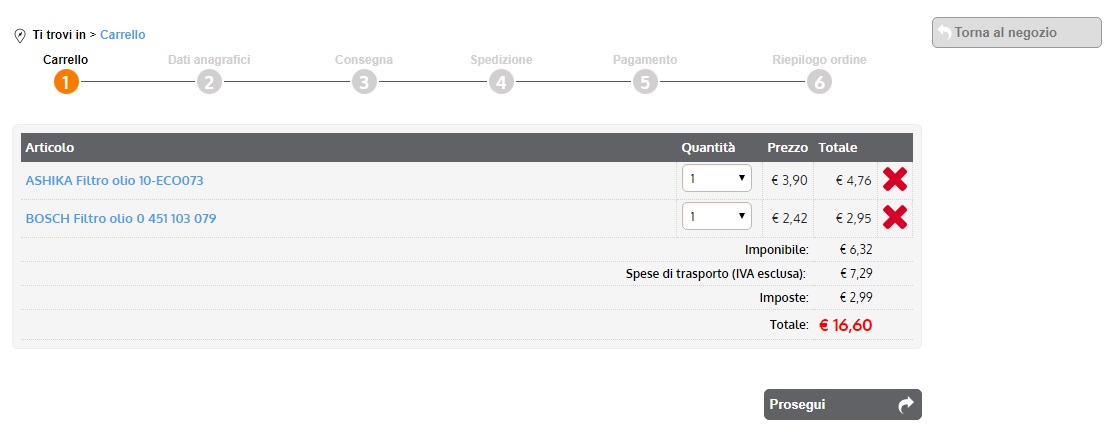Viewport: 1112px width, 434px height.
Task: Select the Riepilogo ordine step label
Action: (x=819, y=60)
